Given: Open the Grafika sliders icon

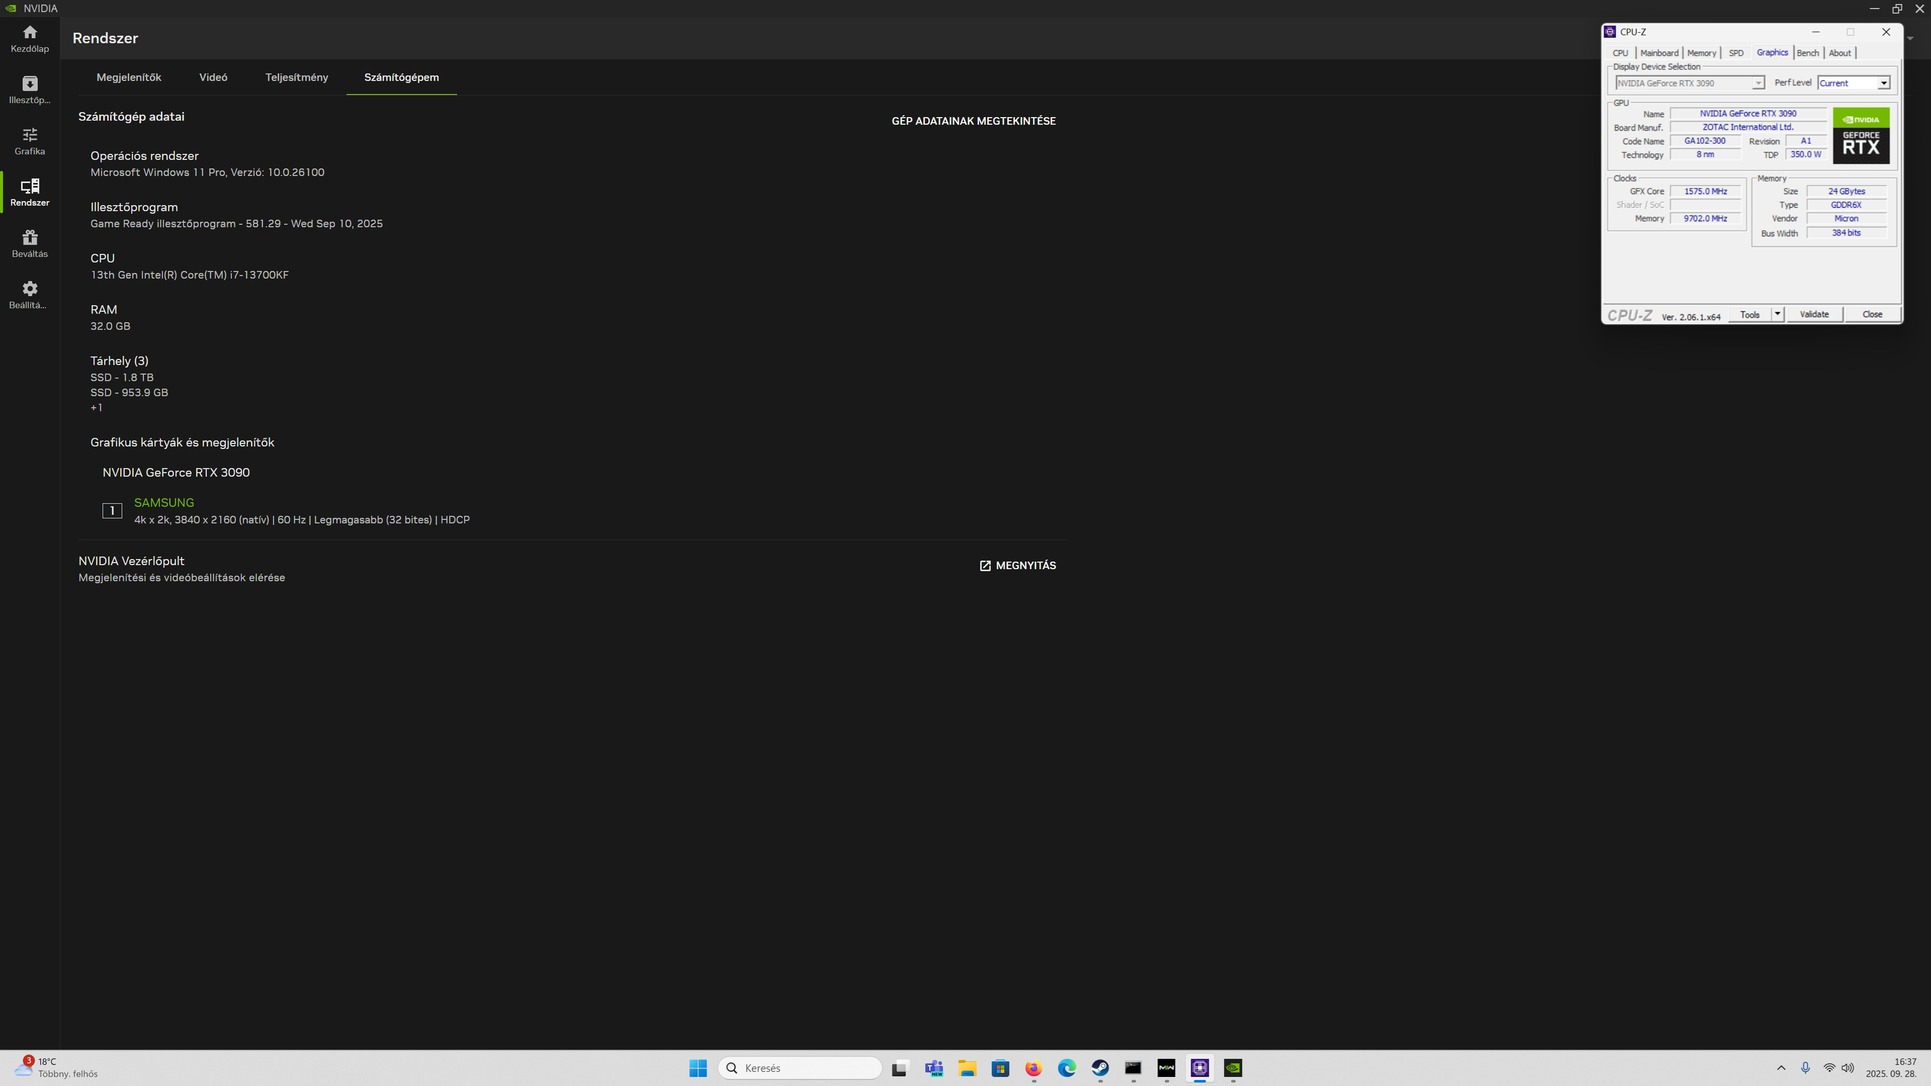Looking at the screenshot, I should tap(29, 141).
